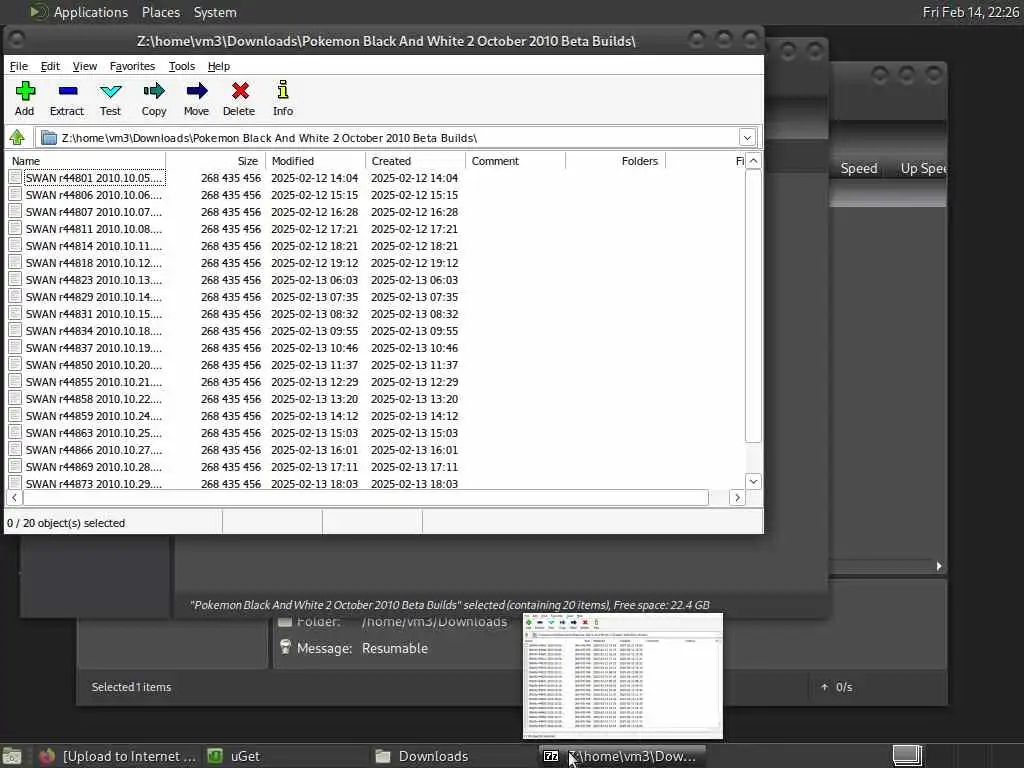Select file SWAN r44855 2010.10.21
This screenshot has width=1024, height=768.
point(93,381)
